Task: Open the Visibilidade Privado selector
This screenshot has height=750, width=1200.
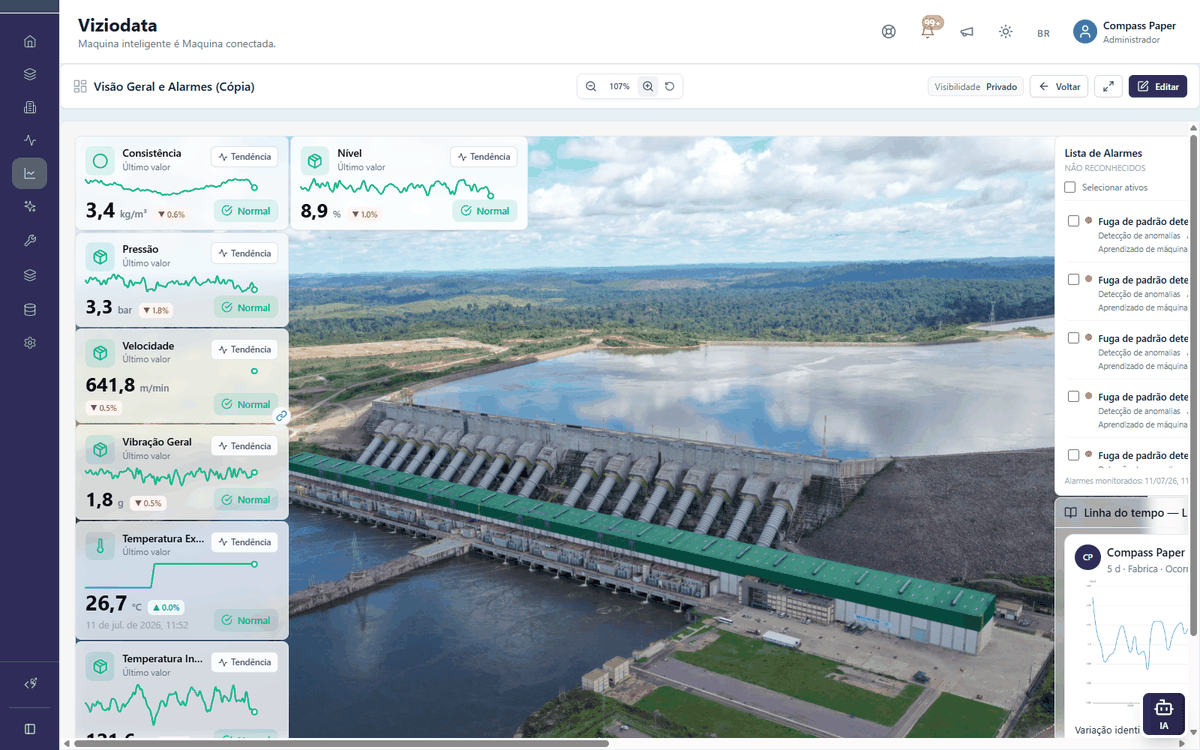Action: click(x=975, y=87)
